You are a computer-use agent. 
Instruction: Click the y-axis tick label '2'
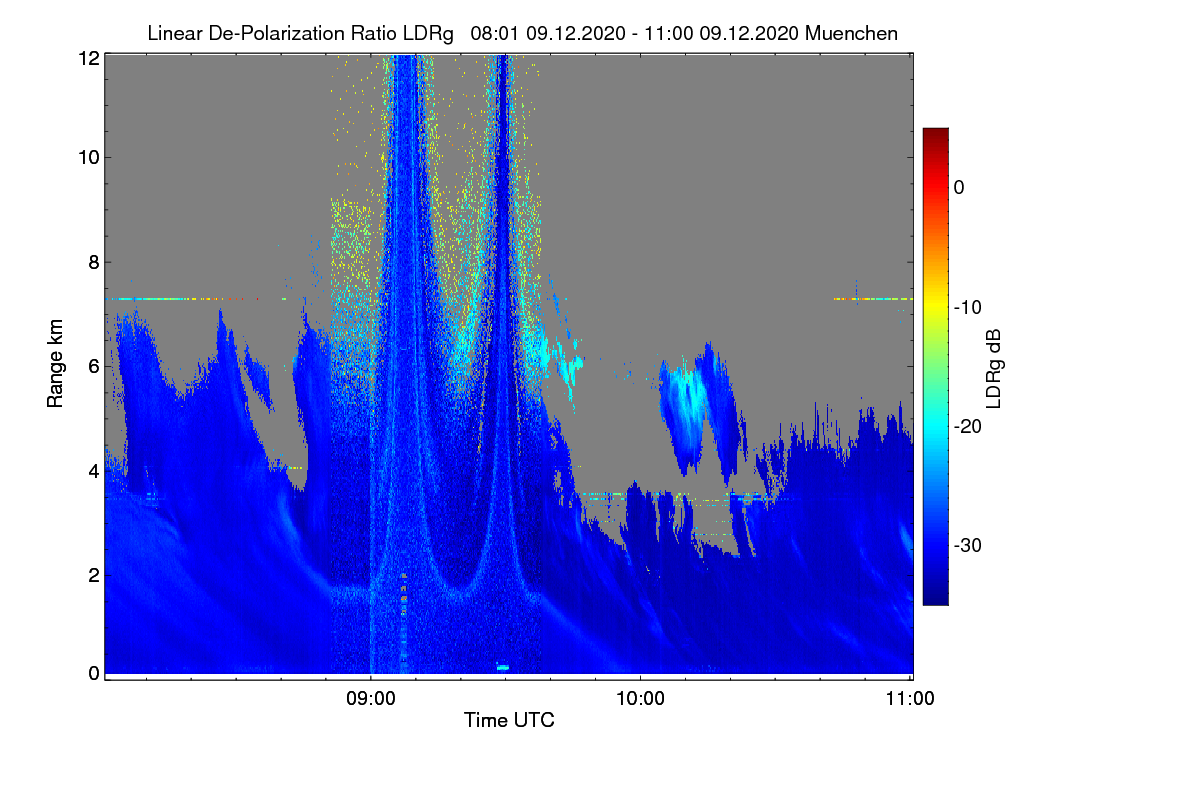tap(93, 575)
